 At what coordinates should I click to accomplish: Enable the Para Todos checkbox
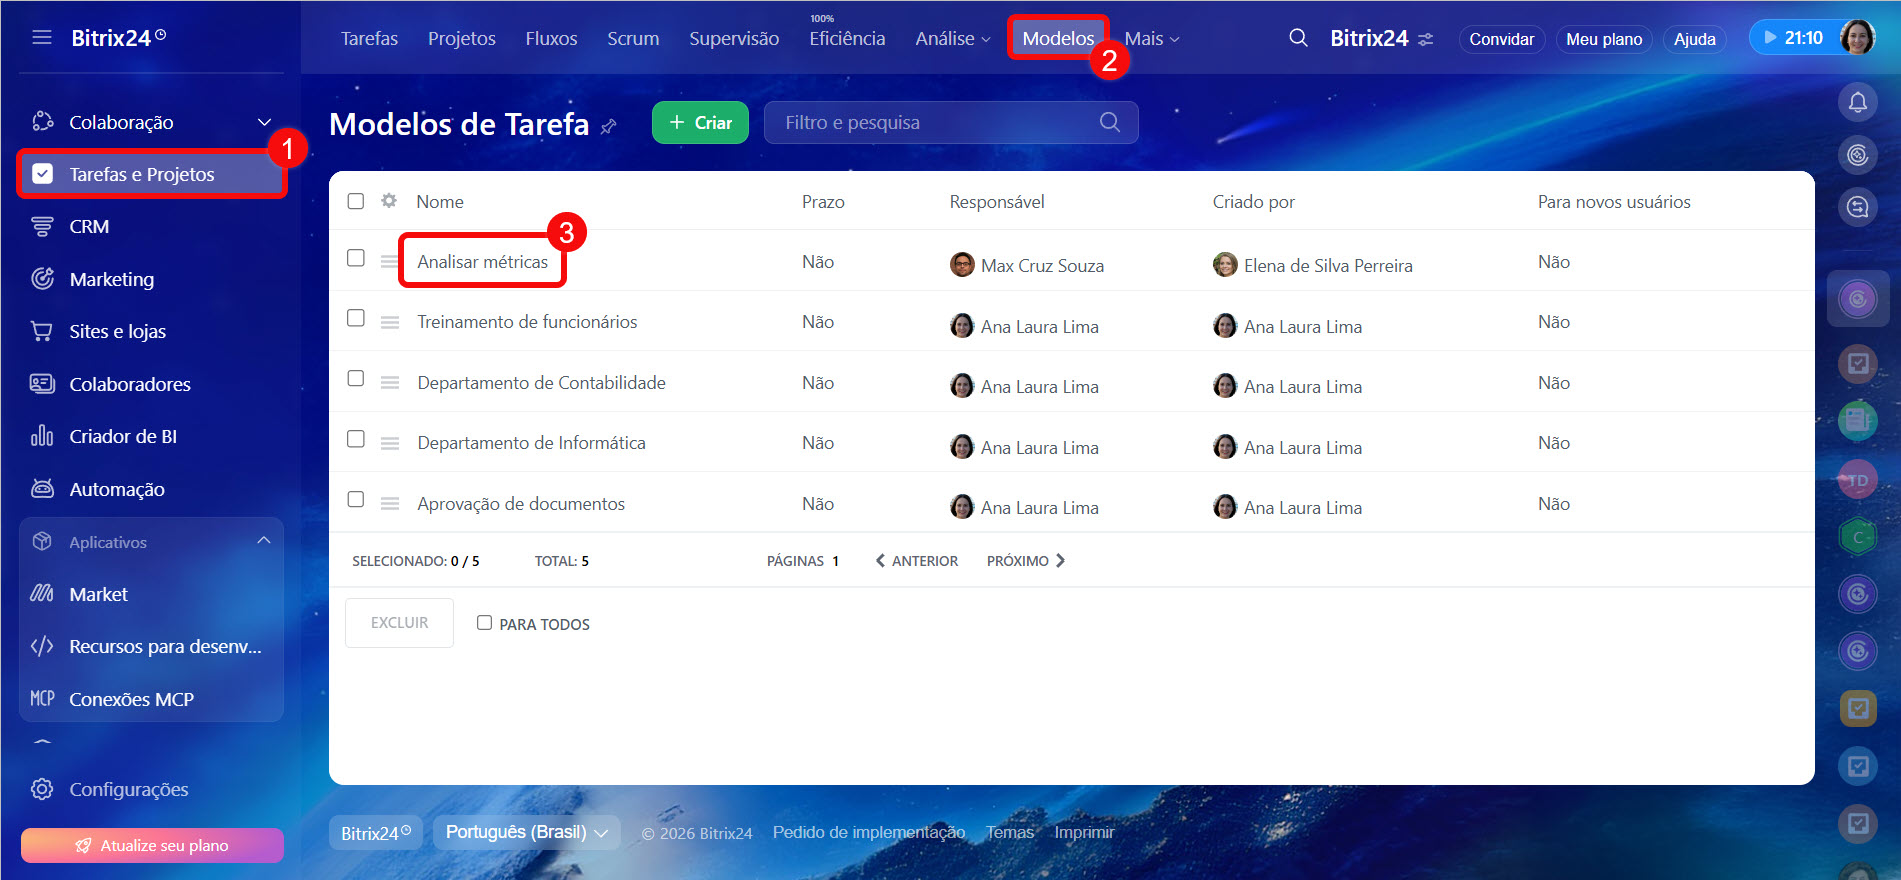tap(484, 623)
